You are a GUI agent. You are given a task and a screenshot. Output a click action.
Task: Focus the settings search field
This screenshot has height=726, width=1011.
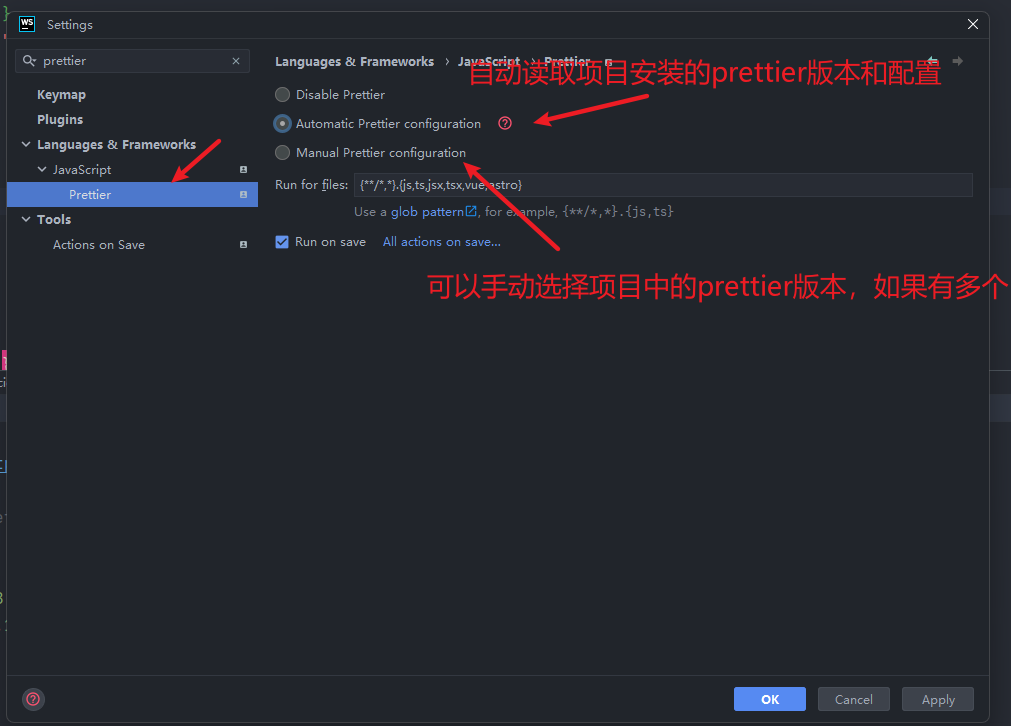point(132,61)
